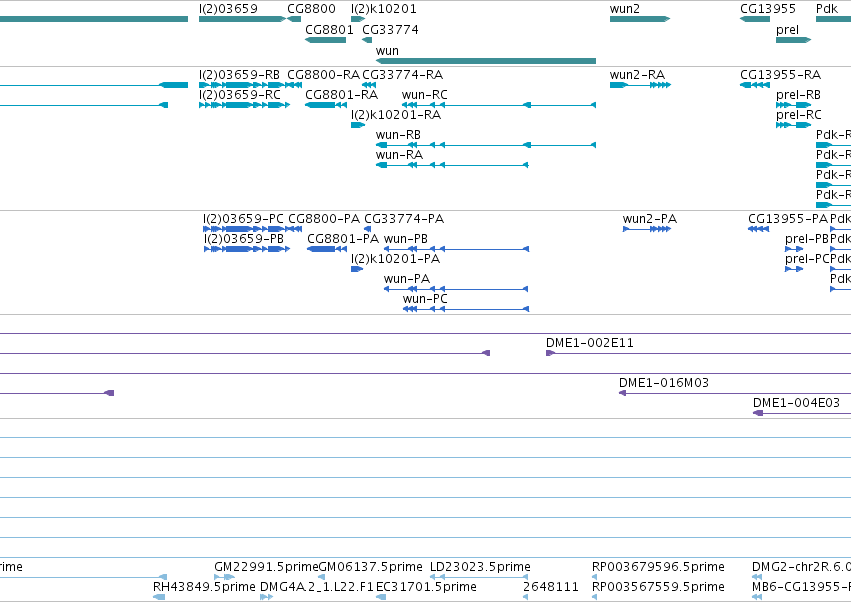Click feature 2648111 label

tap(550, 587)
